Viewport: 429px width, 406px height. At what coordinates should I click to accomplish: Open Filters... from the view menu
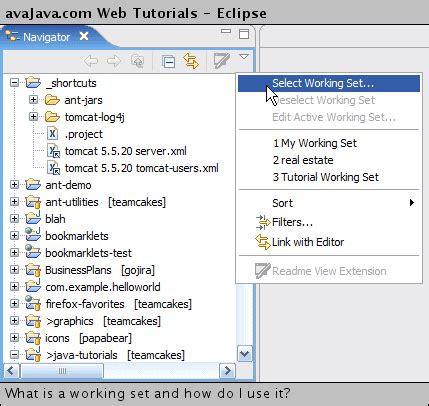pos(329,222)
